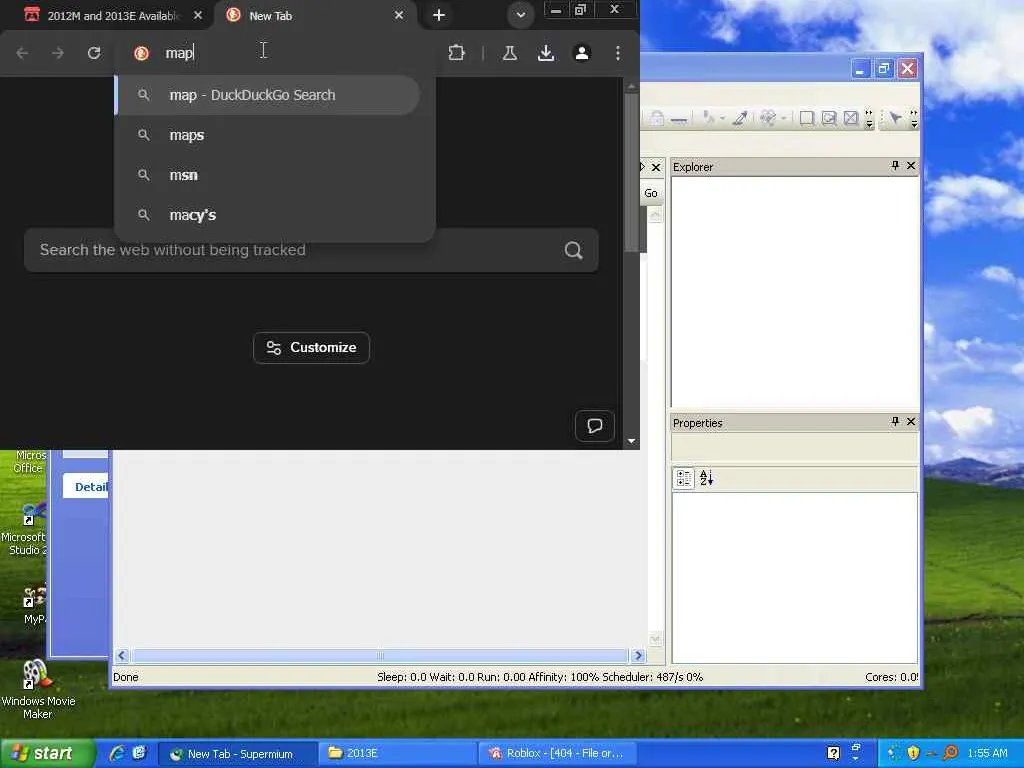Go forward in Supermium browser
The height and width of the screenshot is (768, 1024).
tap(58, 53)
